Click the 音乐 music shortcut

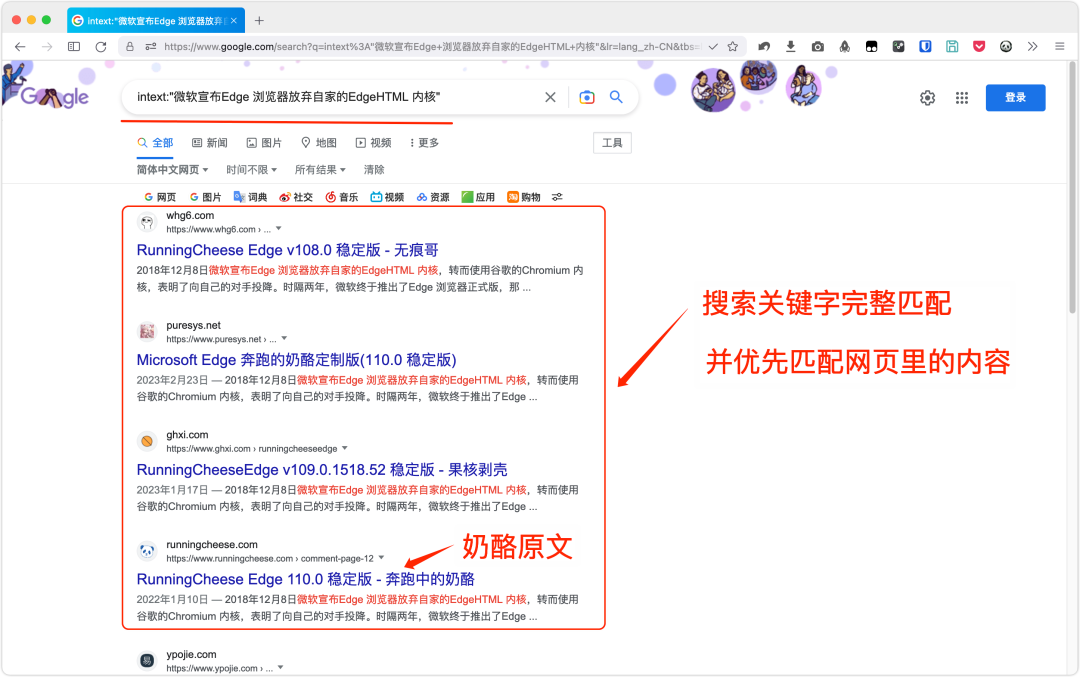coord(342,197)
